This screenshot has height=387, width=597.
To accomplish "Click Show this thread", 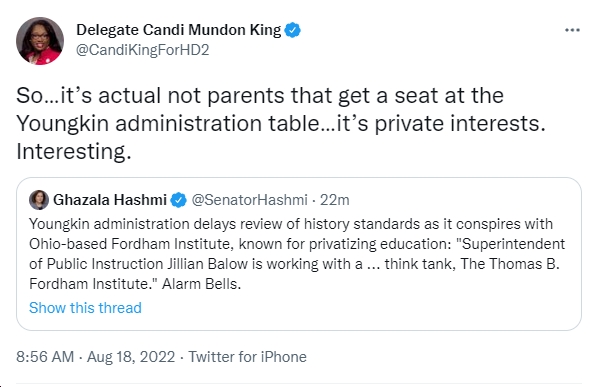I will coord(85,308).
